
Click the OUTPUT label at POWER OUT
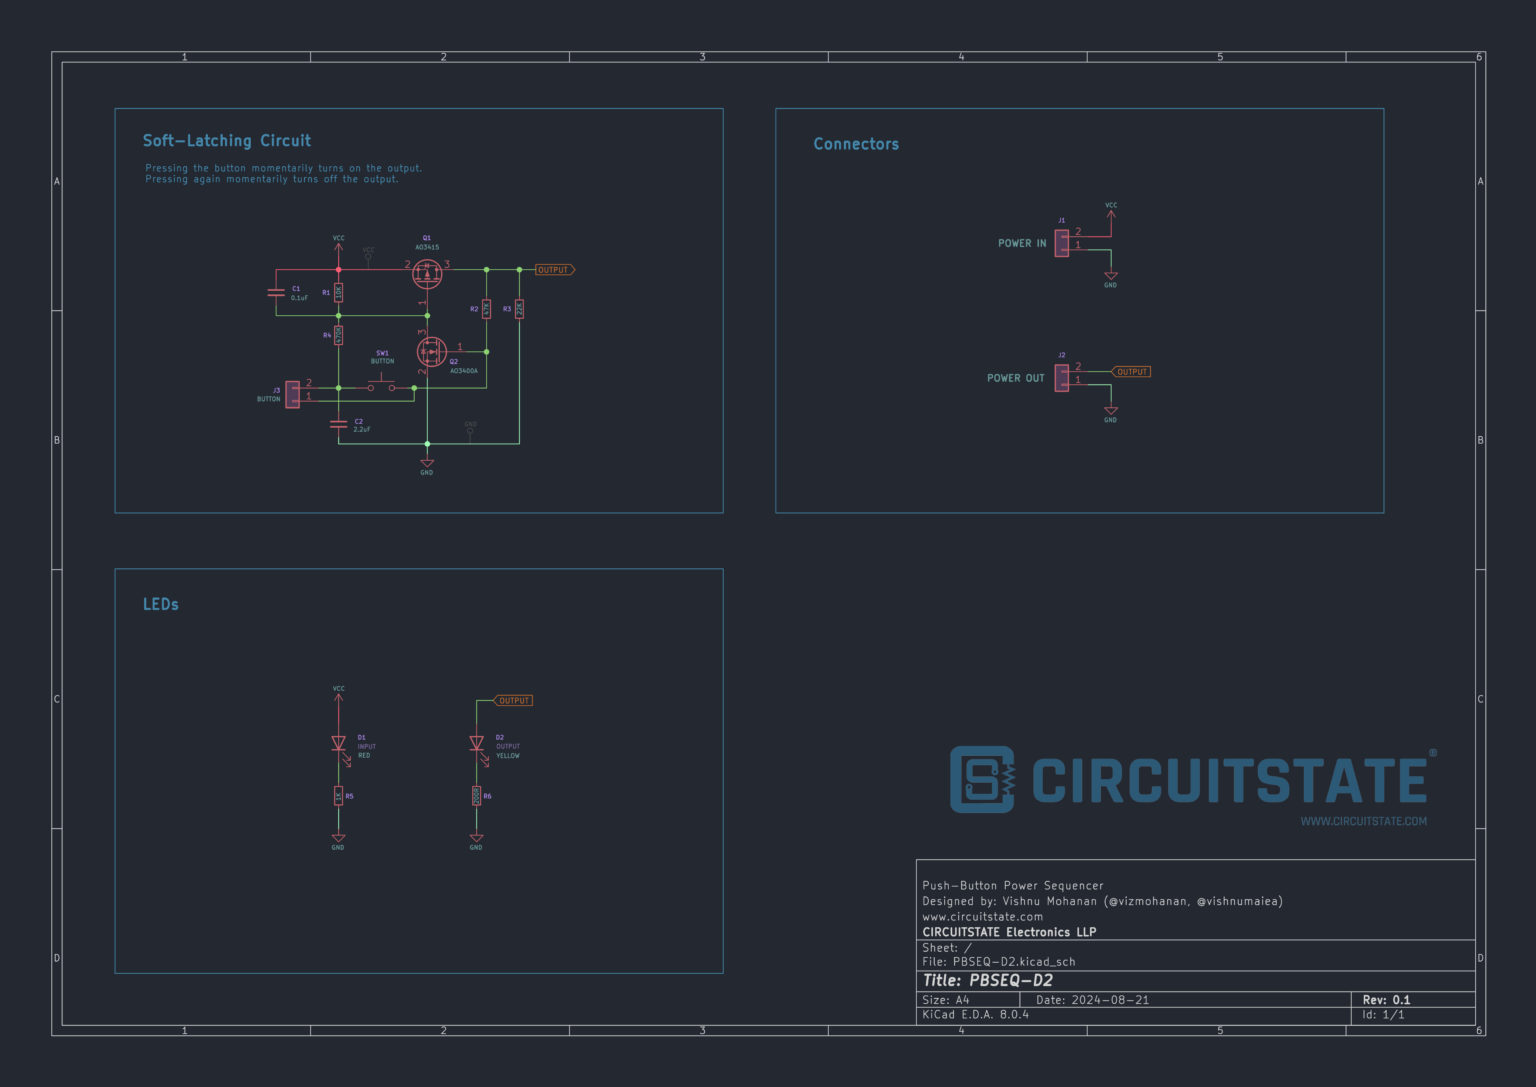(1131, 371)
